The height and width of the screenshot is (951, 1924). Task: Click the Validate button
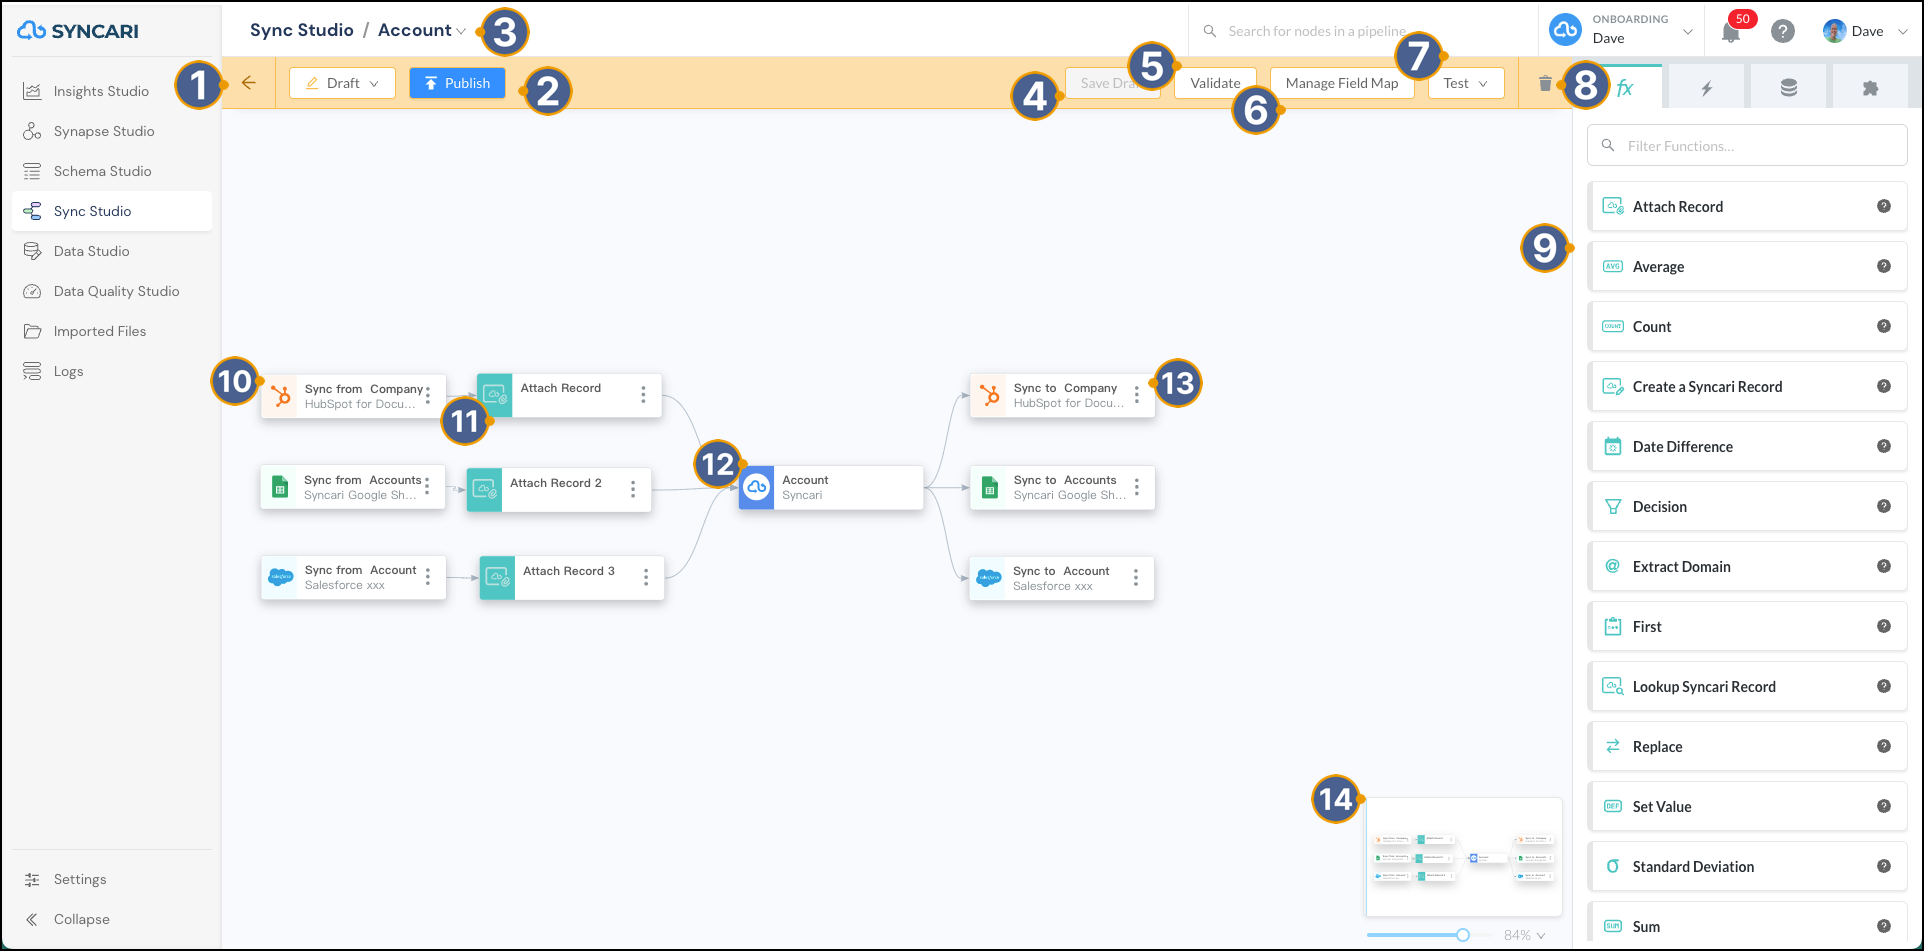coord(1215,83)
